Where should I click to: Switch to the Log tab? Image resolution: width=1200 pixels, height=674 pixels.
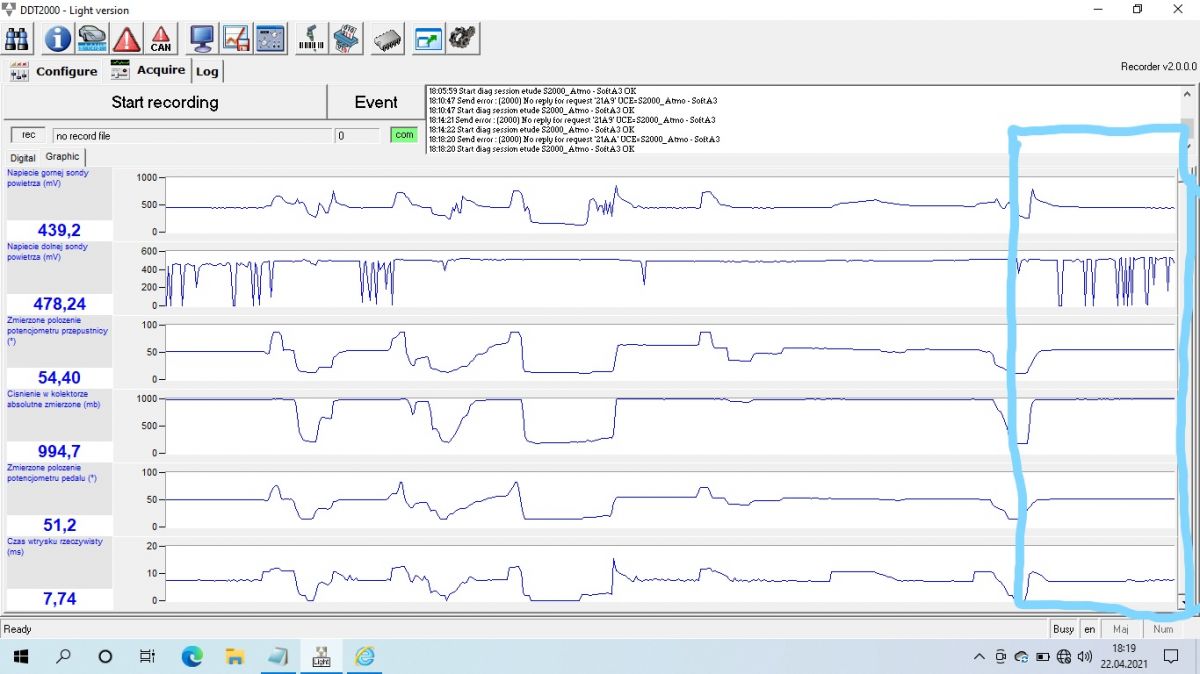pyautogui.click(x=207, y=72)
